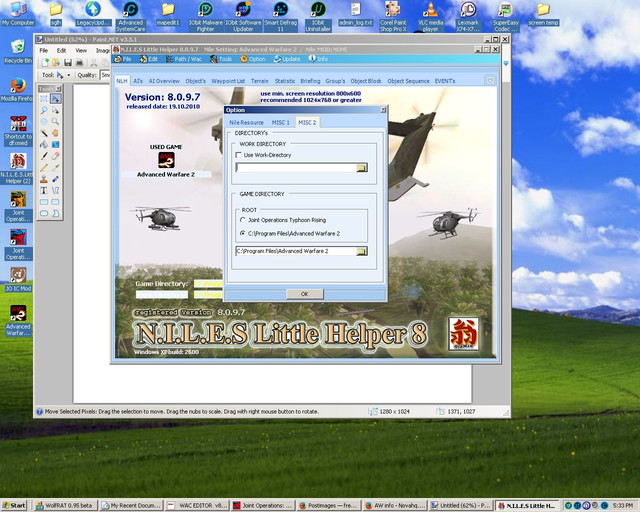Browse for work directory folder icon
Viewport: 640px width, 512px height.
coord(361,168)
